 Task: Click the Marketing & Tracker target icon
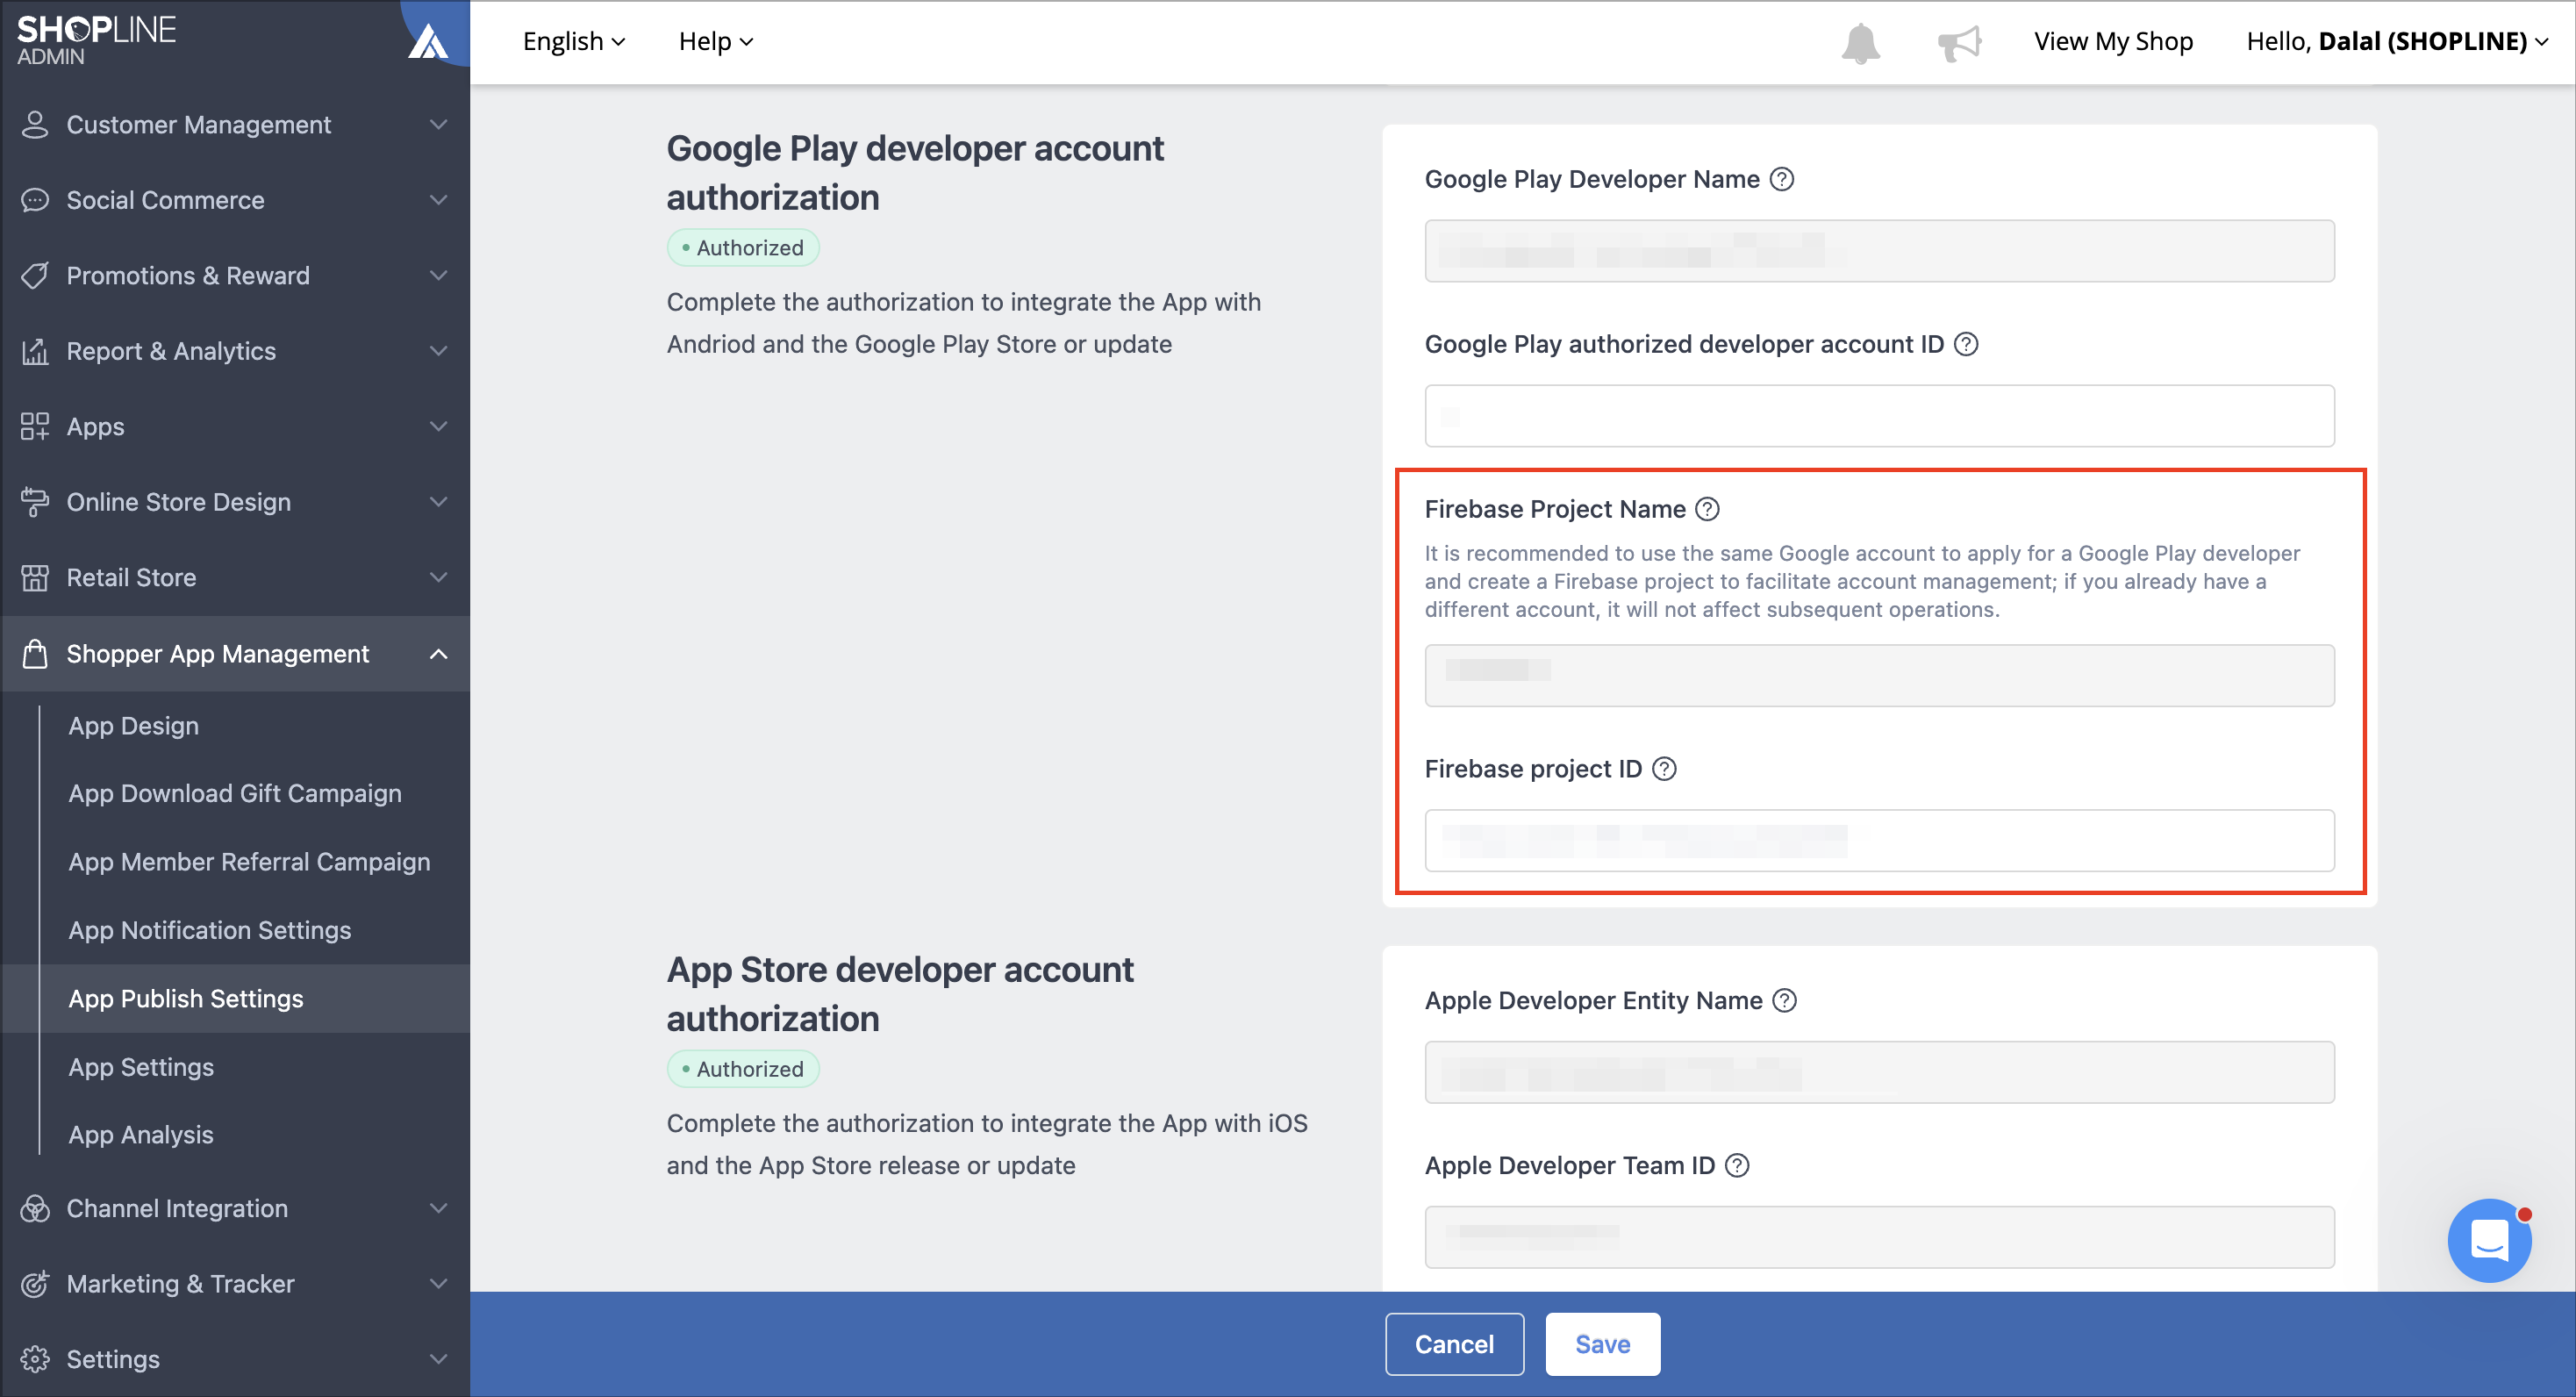(x=35, y=1283)
